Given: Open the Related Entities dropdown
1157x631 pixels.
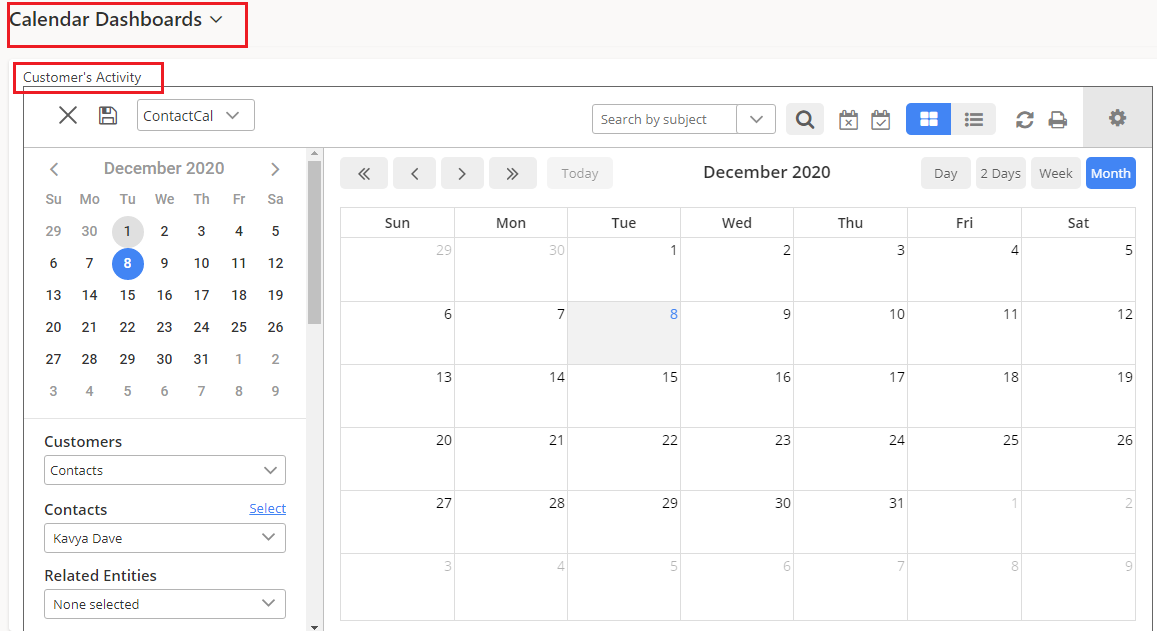Looking at the screenshot, I should 165,604.
